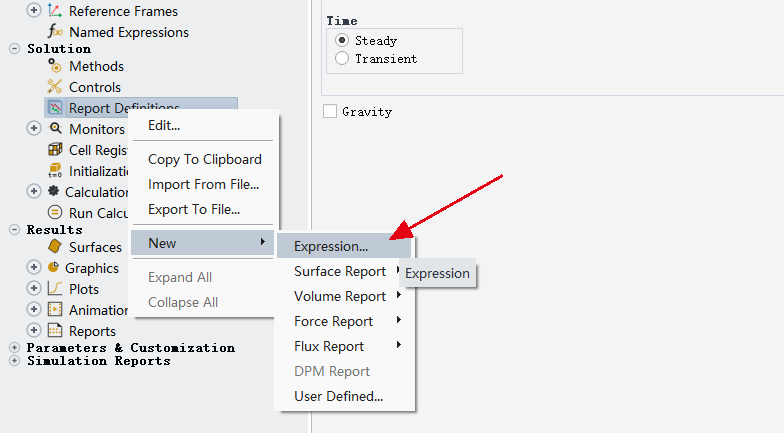Viewport: 784px width, 433px height.
Task: Choose User Defined... report option
Action: click(338, 396)
